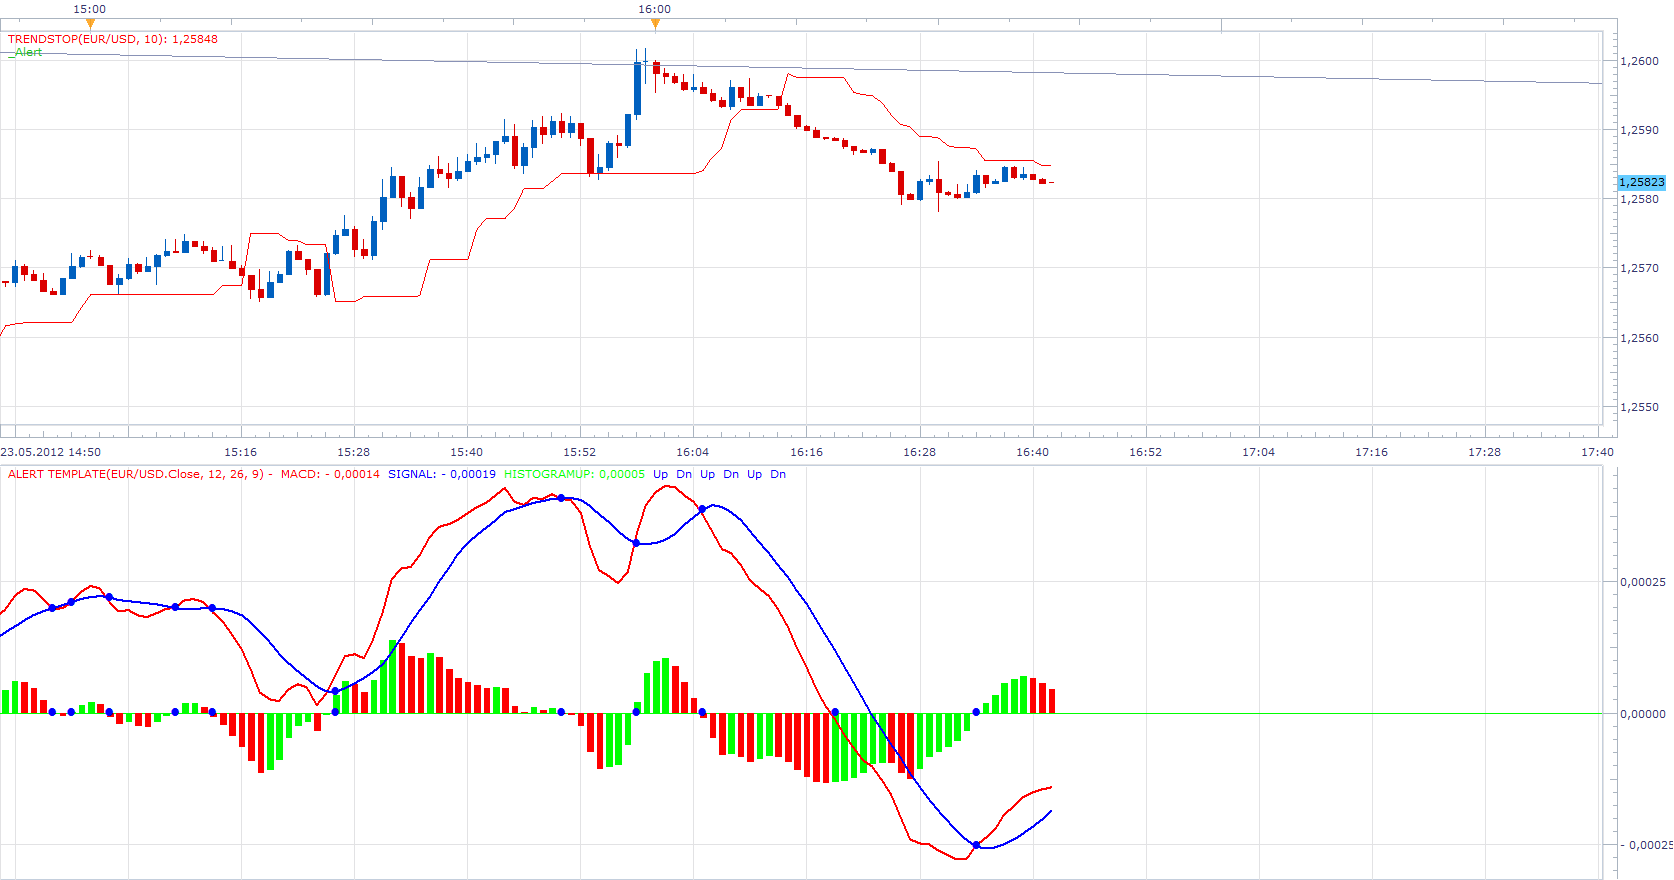Click the 16:52 time axis label
The width and height of the screenshot is (1674, 880).
pos(1145,452)
